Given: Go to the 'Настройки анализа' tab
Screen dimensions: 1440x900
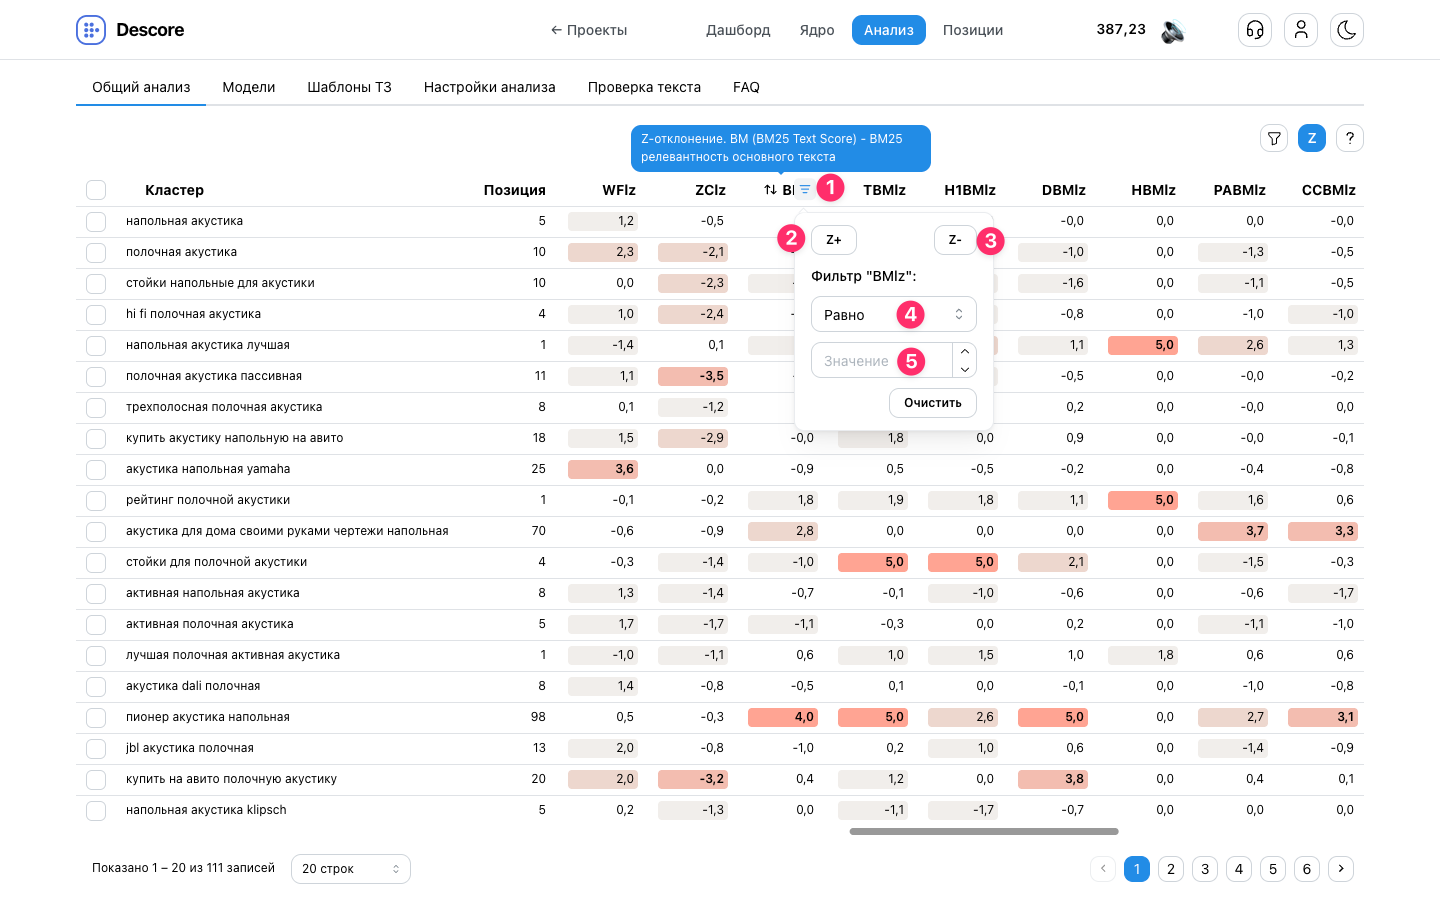Looking at the screenshot, I should (490, 87).
